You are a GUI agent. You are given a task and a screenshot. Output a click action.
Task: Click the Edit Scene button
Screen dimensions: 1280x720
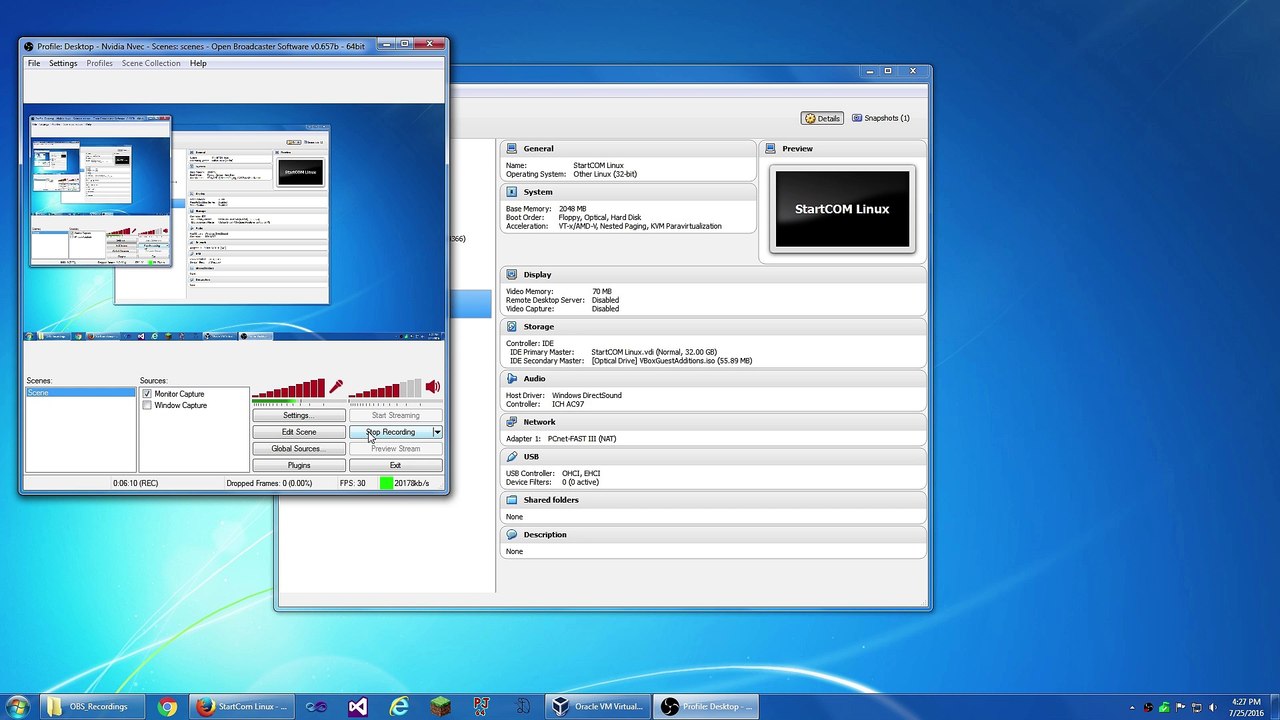coord(298,432)
